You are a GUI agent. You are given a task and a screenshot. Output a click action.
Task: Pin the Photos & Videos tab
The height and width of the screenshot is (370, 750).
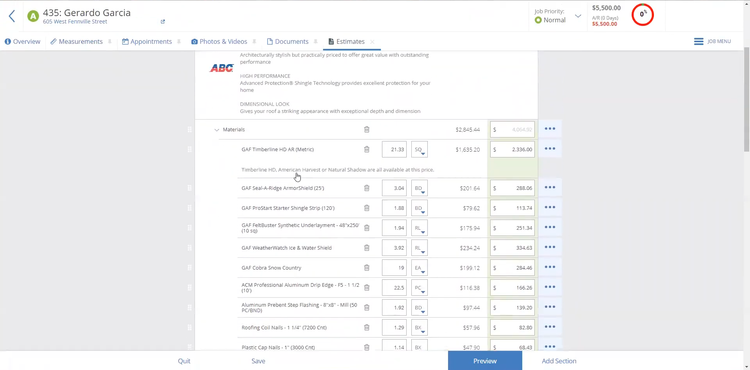(254, 42)
